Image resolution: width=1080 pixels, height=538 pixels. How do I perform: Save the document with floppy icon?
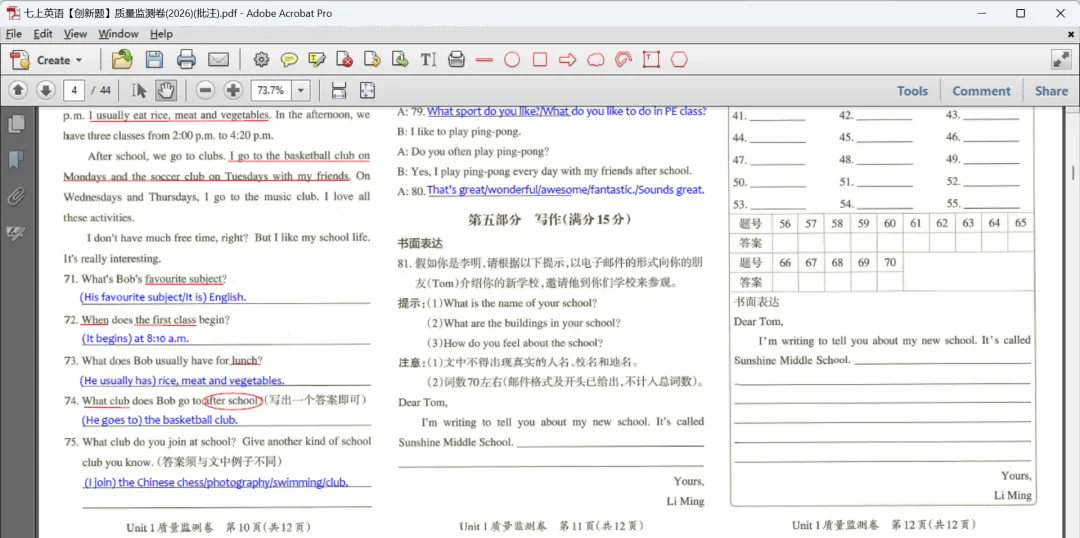tap(154, 60)
